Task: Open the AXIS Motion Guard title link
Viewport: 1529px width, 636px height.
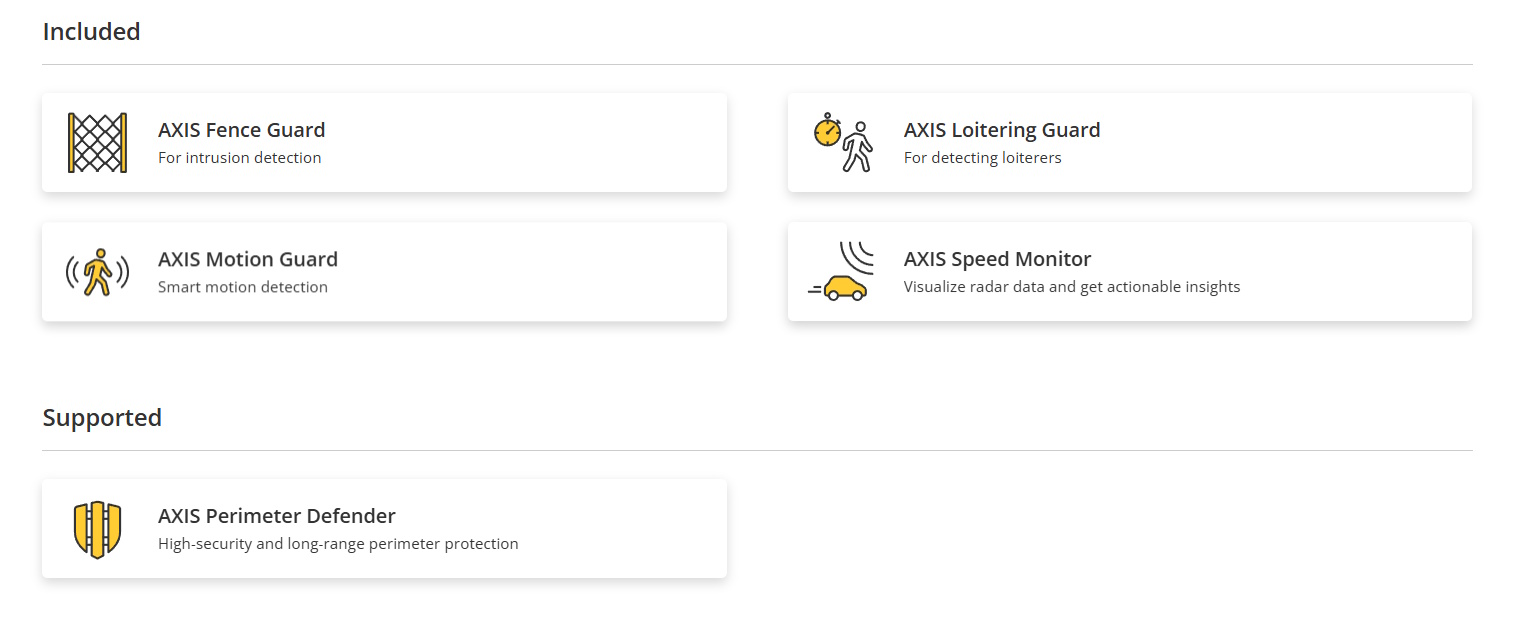Action: (248, 259)
